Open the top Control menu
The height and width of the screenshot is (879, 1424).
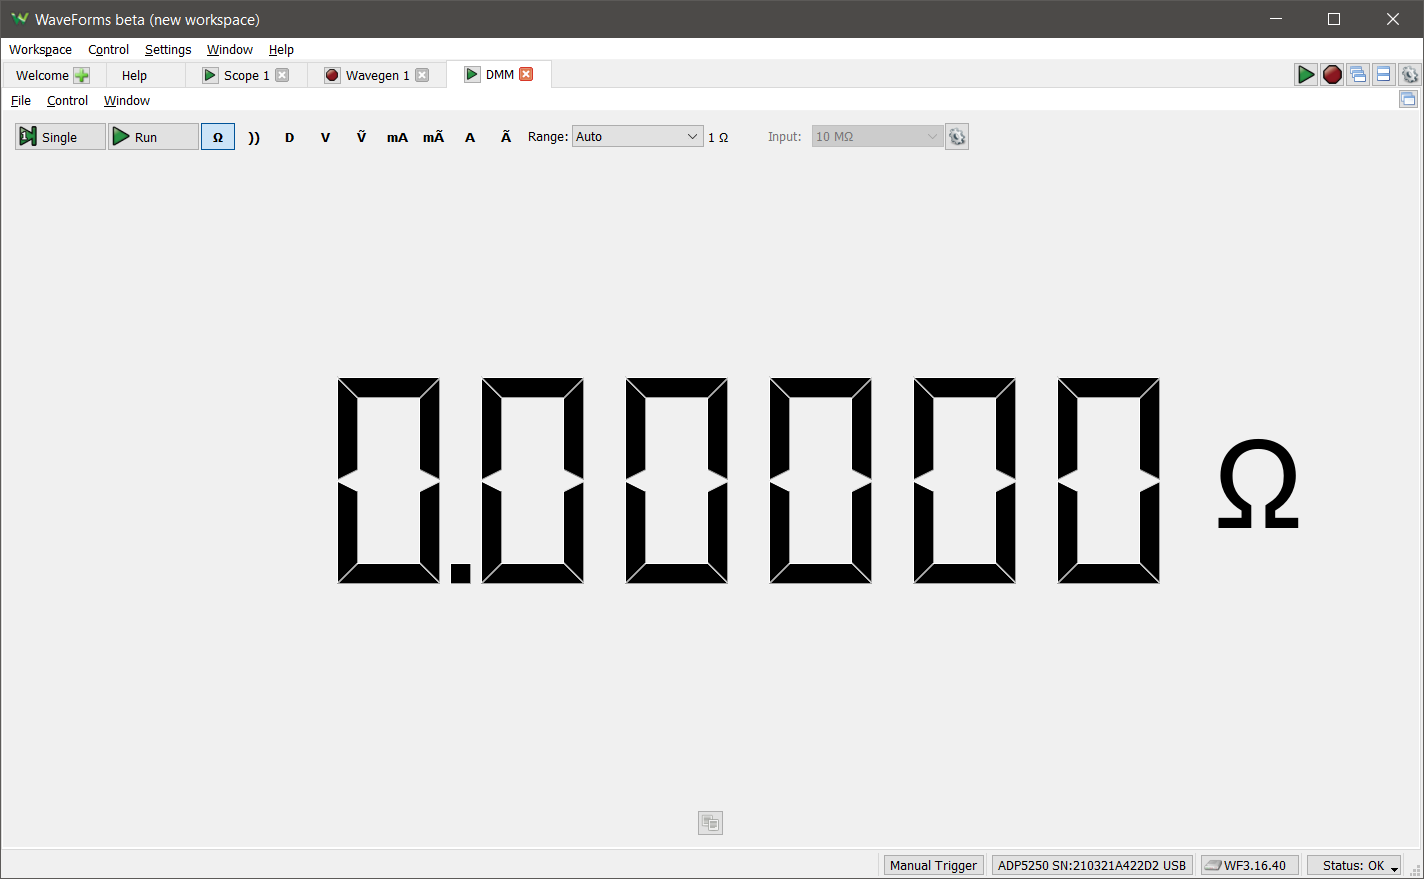(x=108, y=49)
